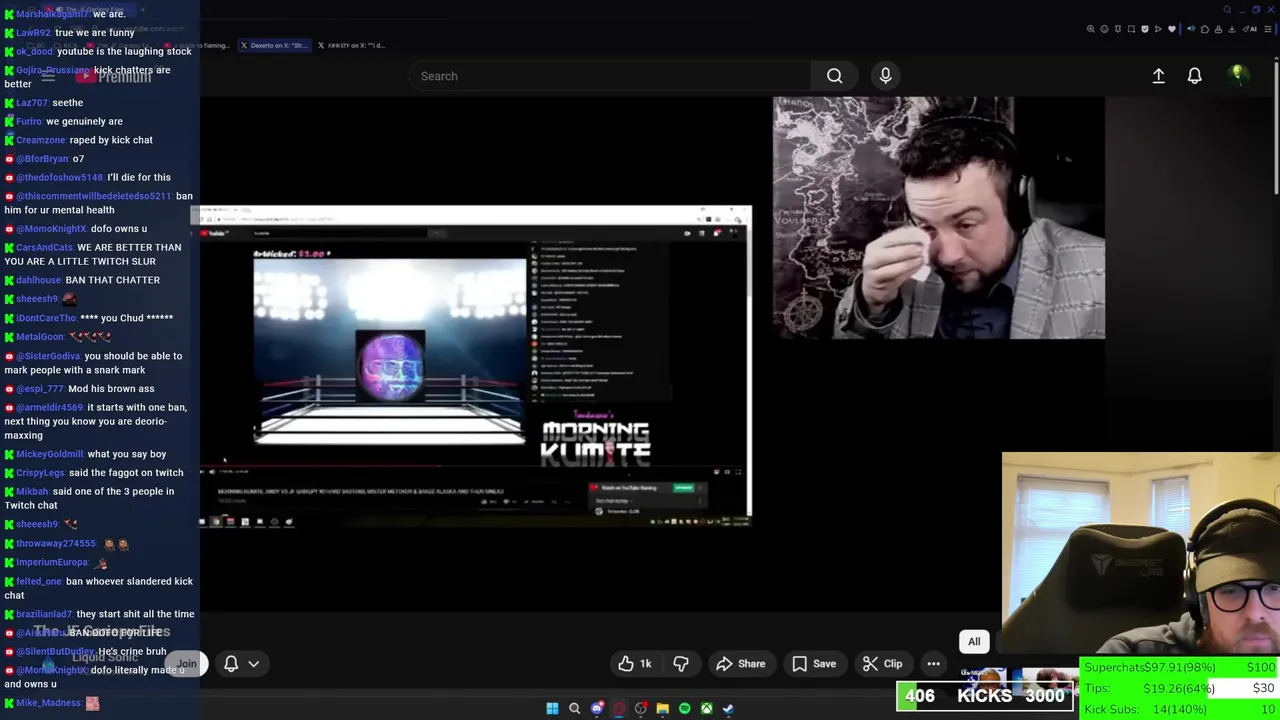Bookmark page with the heart icon
Image resolution: width=1280 pixels, height=720 pixels.
click(1172, 29)
